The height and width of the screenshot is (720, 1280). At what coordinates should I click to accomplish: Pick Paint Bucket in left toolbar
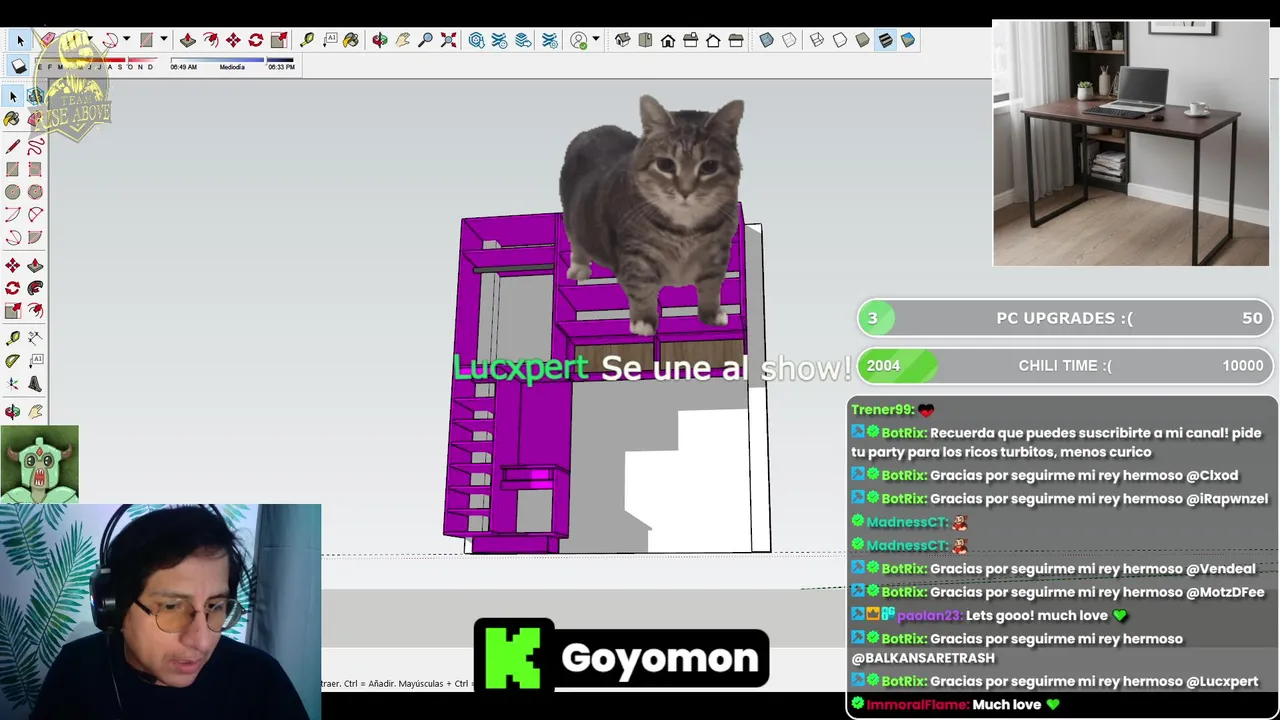pyautogui.click(x=12, y=118)
